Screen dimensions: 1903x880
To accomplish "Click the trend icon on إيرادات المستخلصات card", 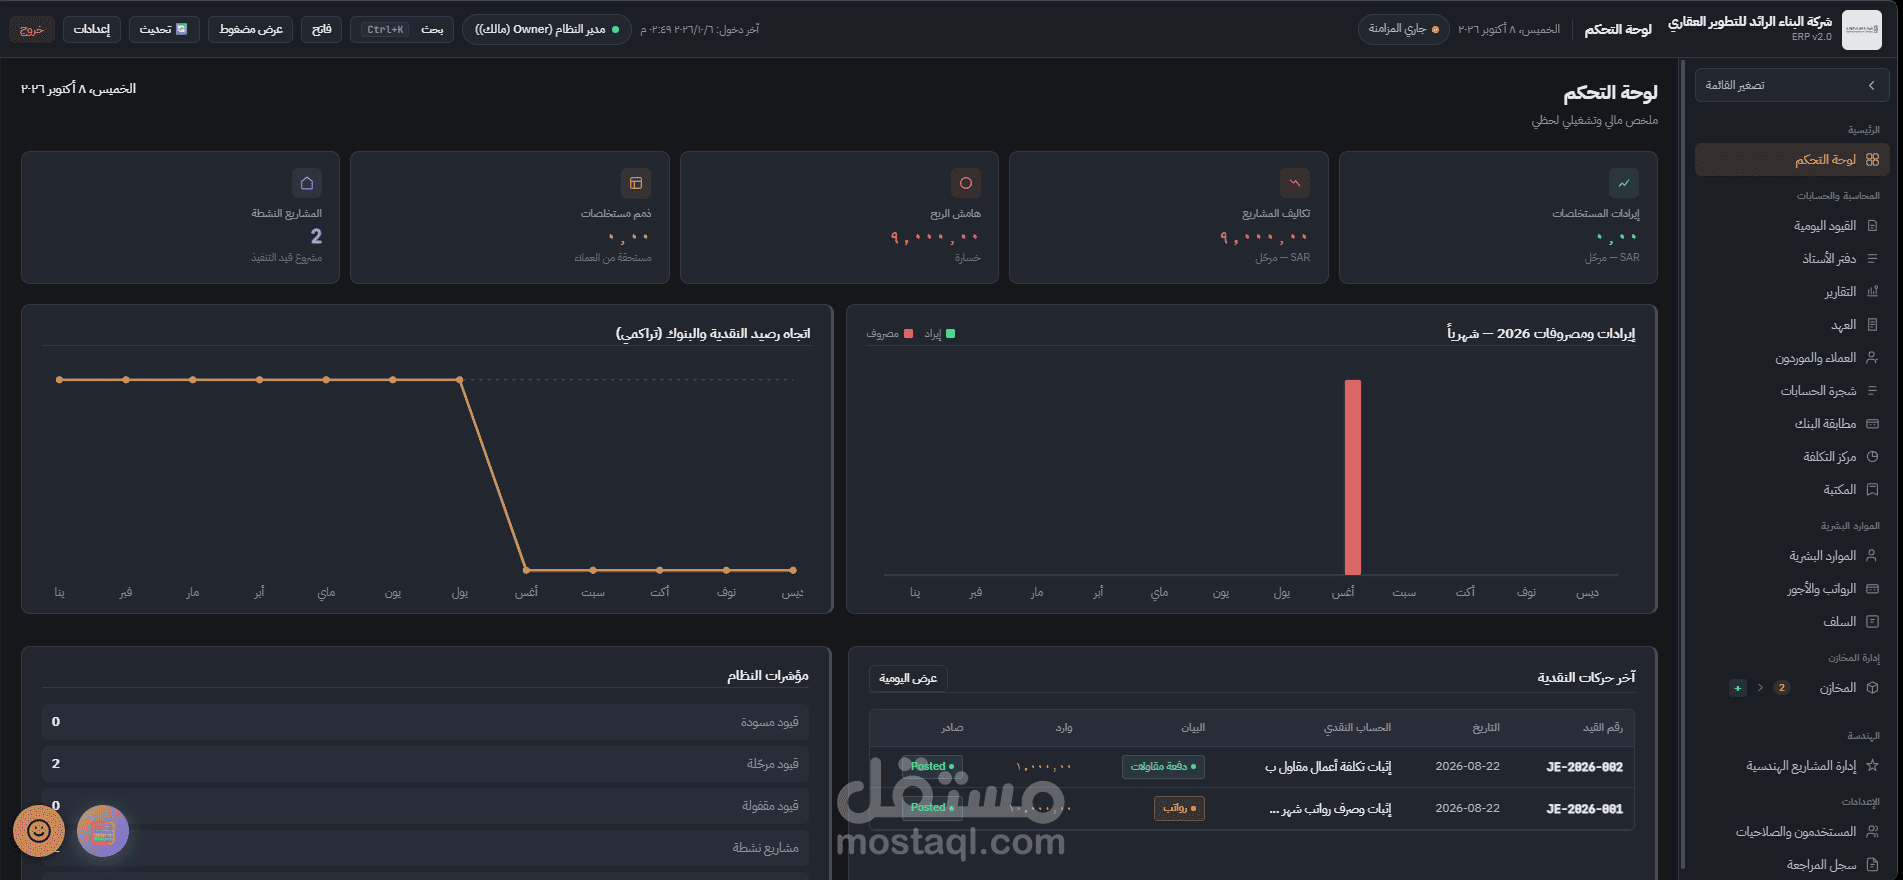I will 1624,183.
